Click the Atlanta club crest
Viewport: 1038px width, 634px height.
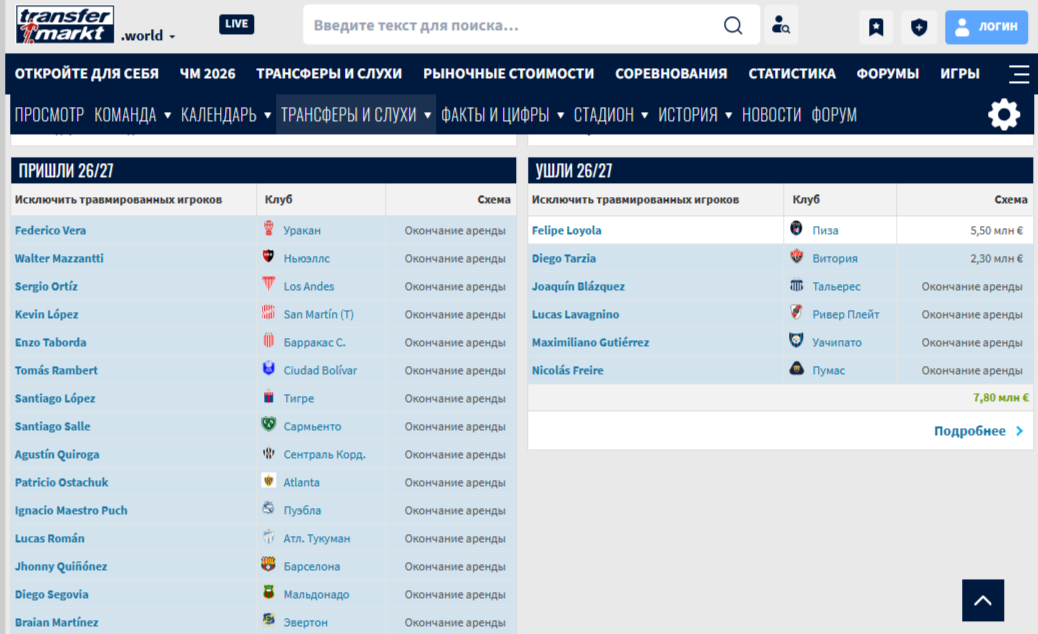pyautogui.click(x=269, y=481)
